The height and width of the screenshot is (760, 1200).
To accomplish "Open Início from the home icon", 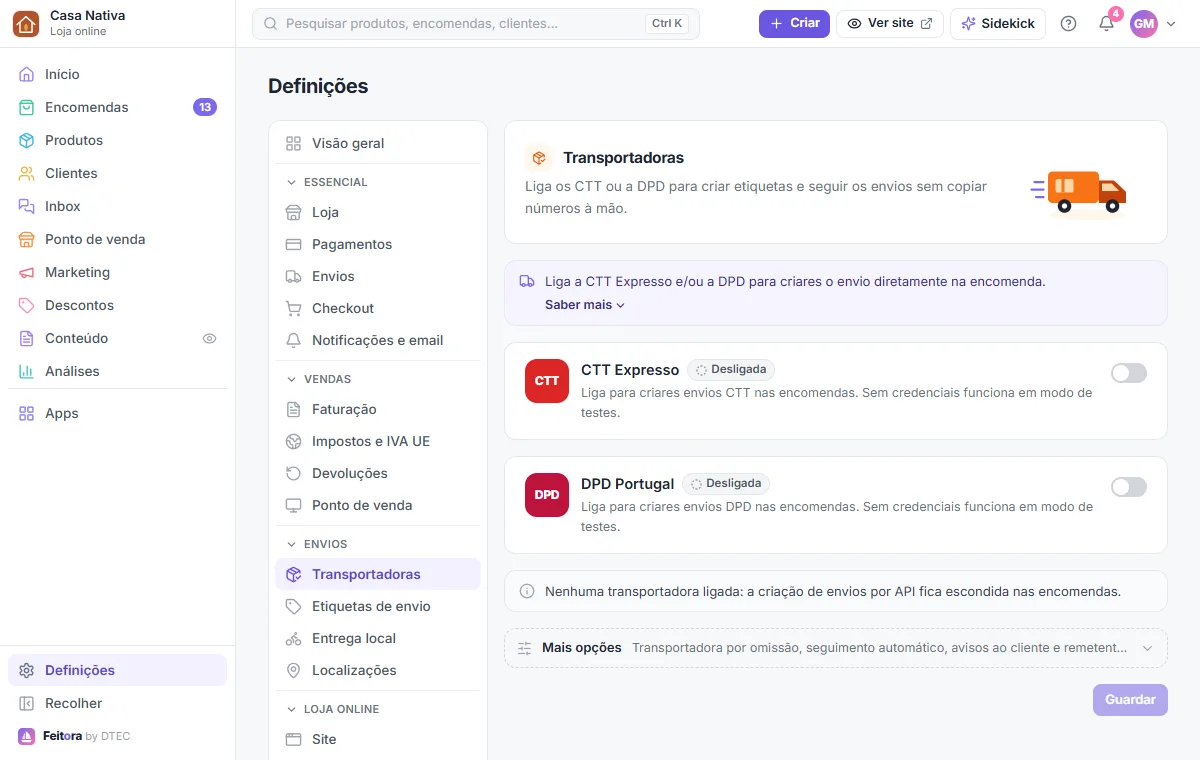I will pyautogui.click(x=27, y=74).
